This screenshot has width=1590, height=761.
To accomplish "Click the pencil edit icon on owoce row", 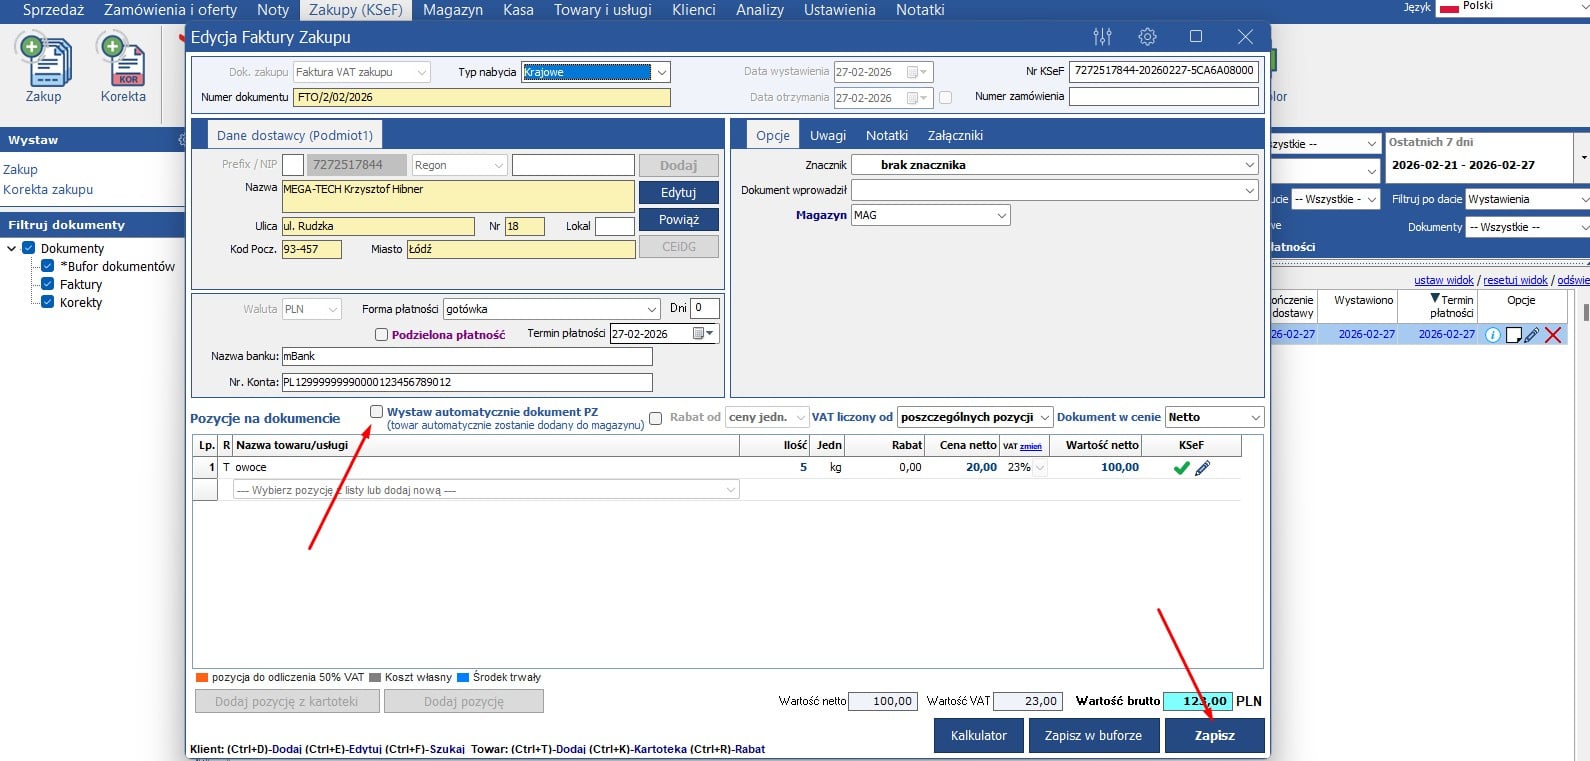I will pyautogui.click(x=1202, y=468).
